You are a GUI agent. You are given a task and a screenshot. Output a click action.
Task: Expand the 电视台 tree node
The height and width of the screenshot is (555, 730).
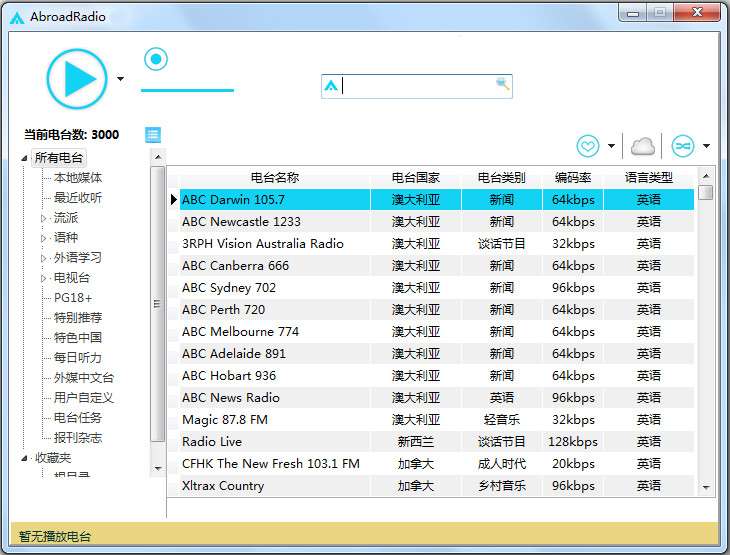point(43,278)
